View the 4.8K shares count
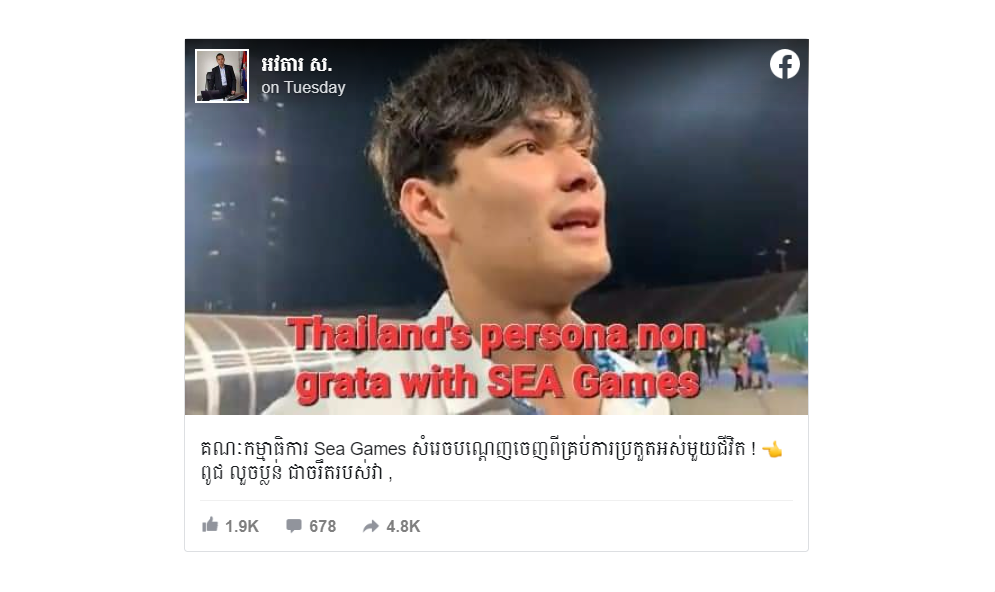 403,526
